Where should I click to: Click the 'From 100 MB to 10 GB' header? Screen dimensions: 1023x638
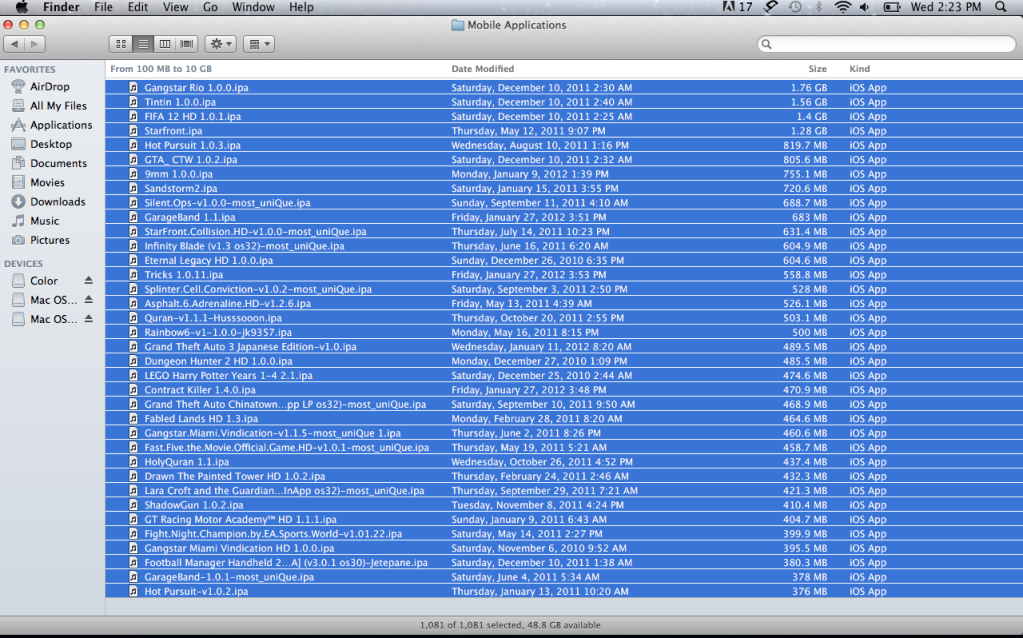coord(160,68)
